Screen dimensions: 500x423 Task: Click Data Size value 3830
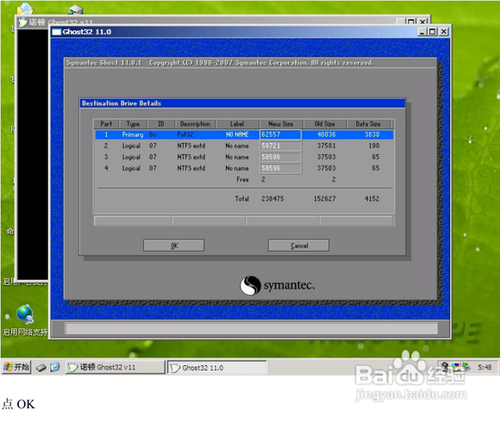[372, 134]
